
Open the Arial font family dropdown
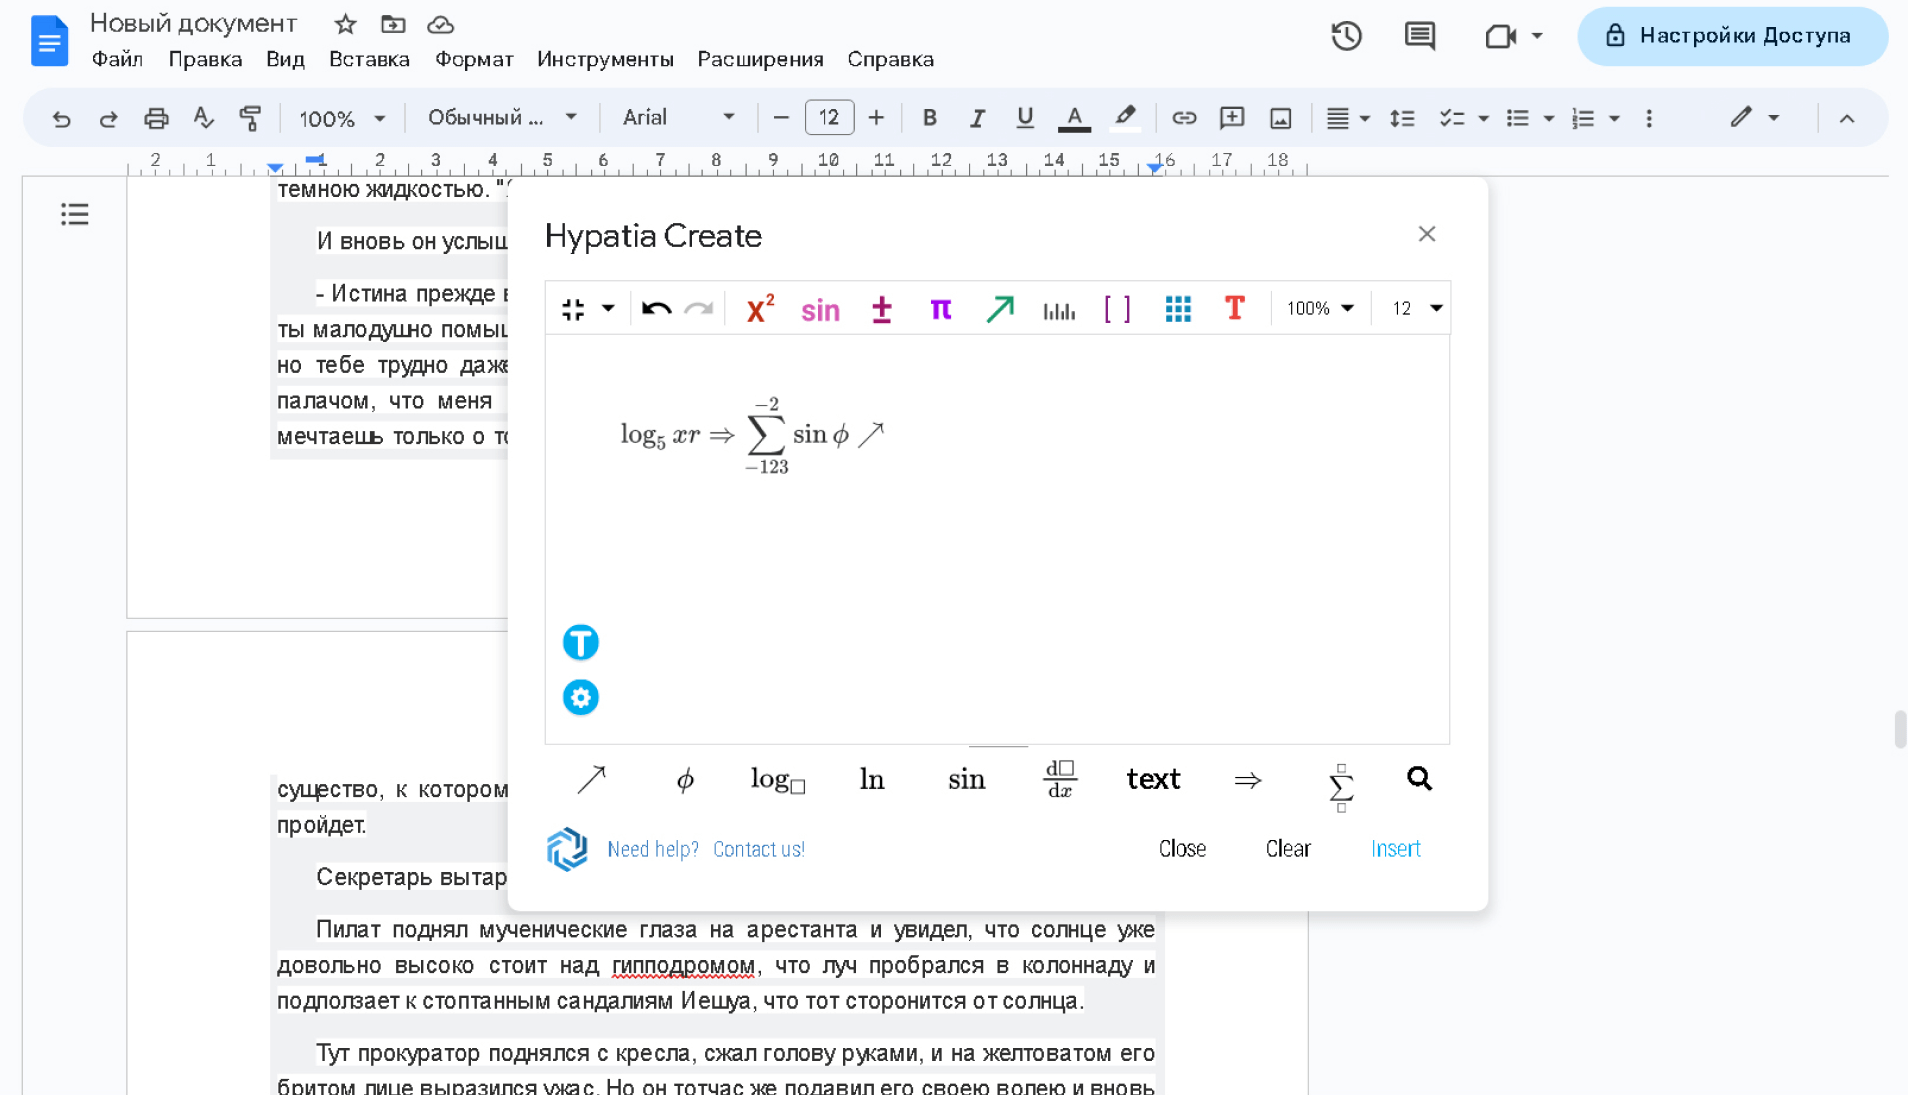tap(678, 118)
